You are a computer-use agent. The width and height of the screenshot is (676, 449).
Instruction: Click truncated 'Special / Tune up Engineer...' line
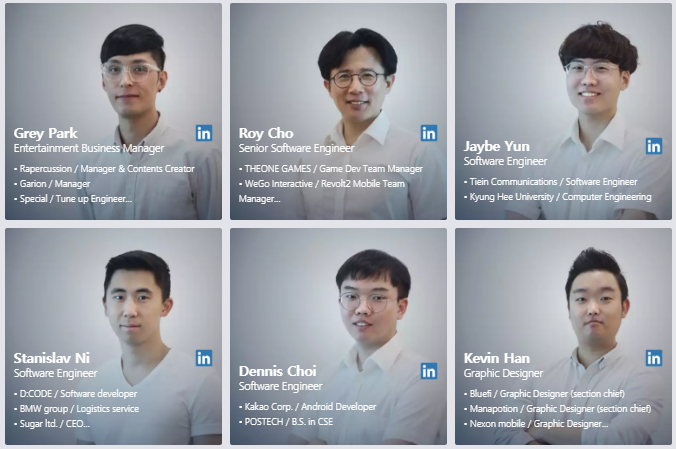coord(73,199)
